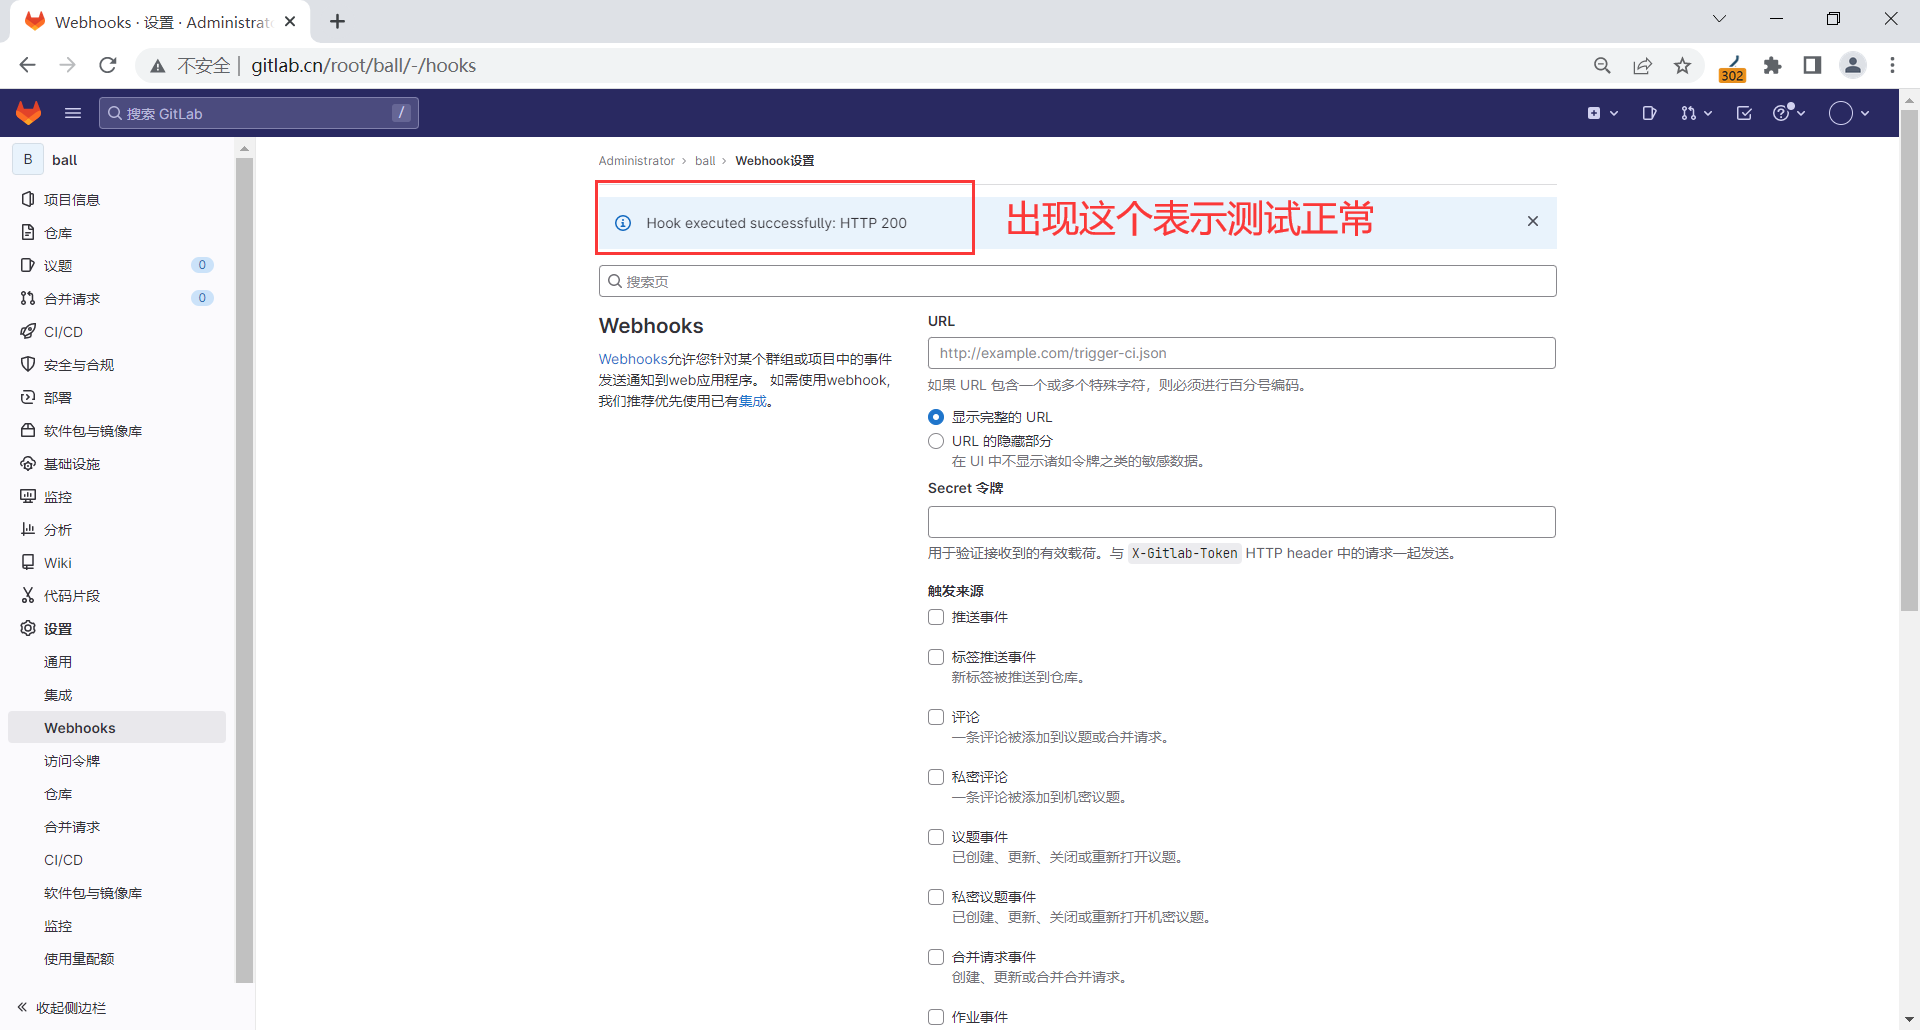The height and width of the screenshot is (1030, 1920).
Task: Follow the Webhooks documentation link
Action: point(631,358)
